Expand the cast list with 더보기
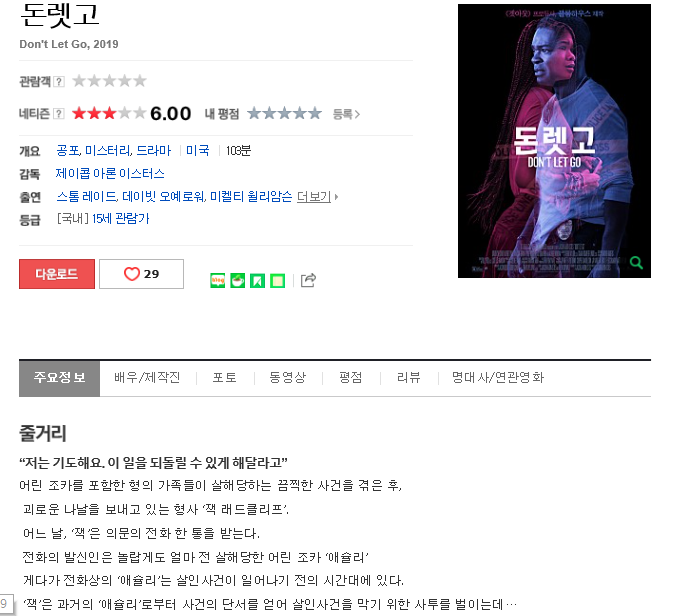Image resolution: width=681 pixels, height=616 pixels. coord(317,197)
